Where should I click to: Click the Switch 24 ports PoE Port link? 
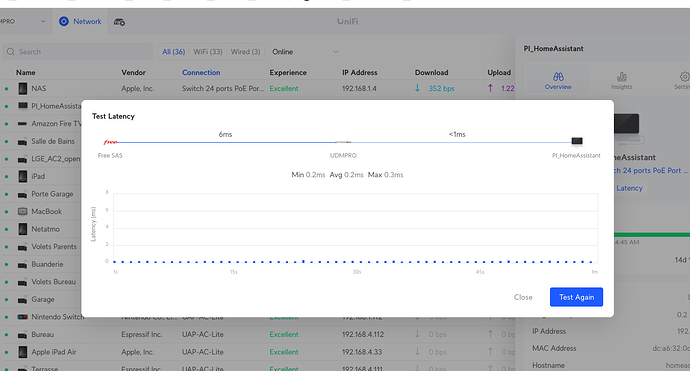pos(650,170)
